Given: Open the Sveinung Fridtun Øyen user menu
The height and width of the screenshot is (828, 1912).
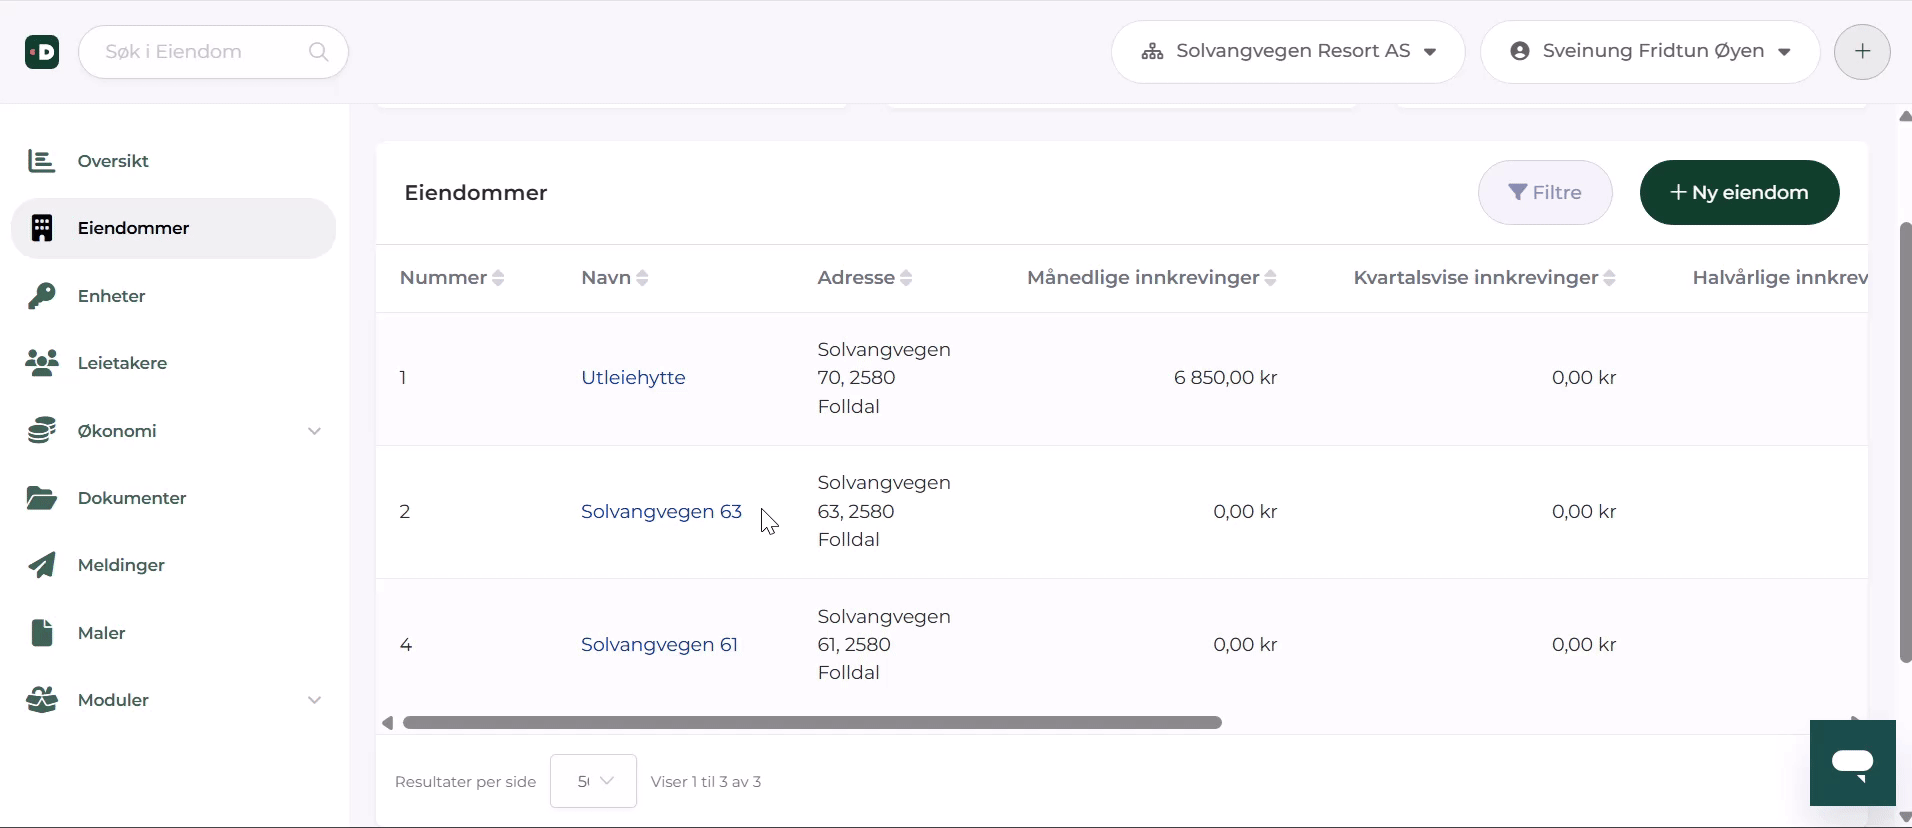Looking at the screenshot, I should coord(1650,51).
